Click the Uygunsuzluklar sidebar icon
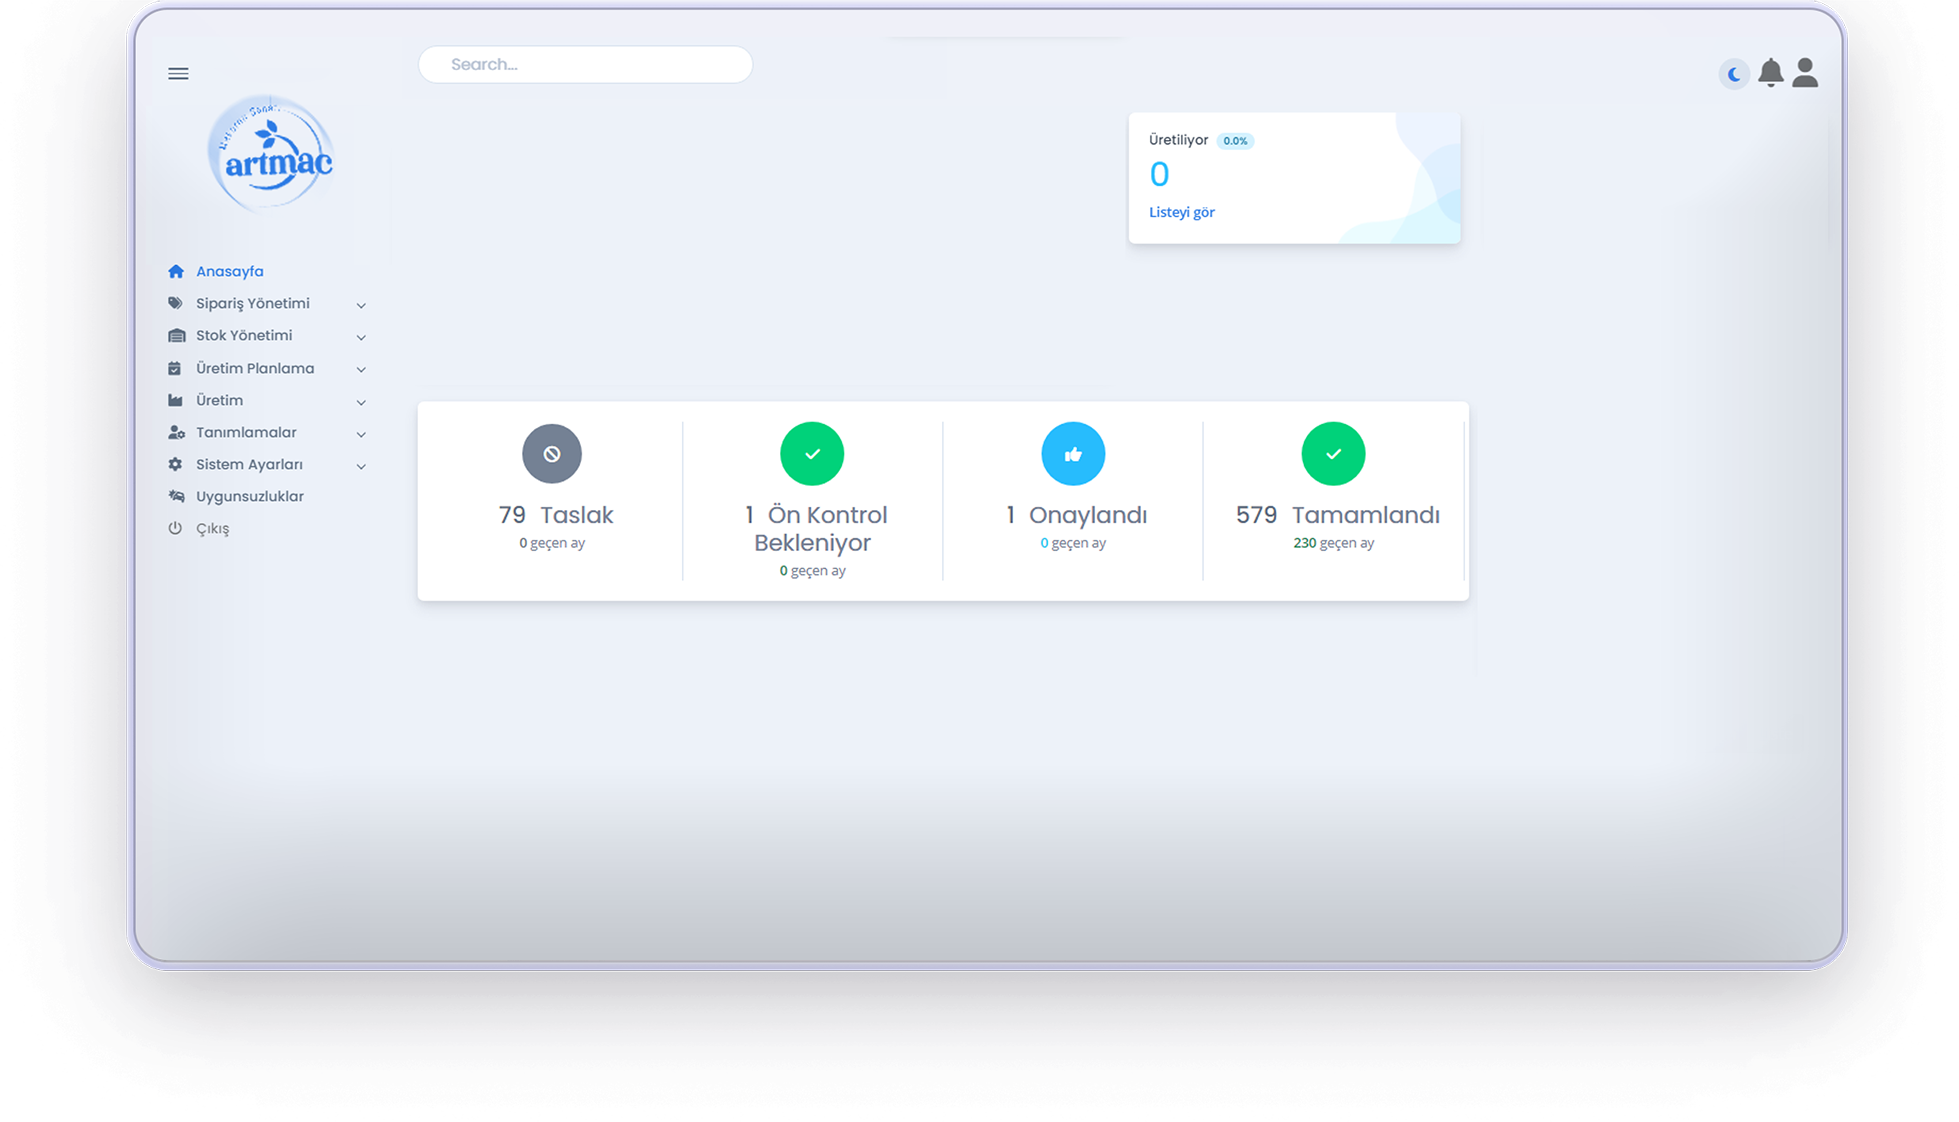This screenshot has width=1959, height=1122. [x=176, y=497]
